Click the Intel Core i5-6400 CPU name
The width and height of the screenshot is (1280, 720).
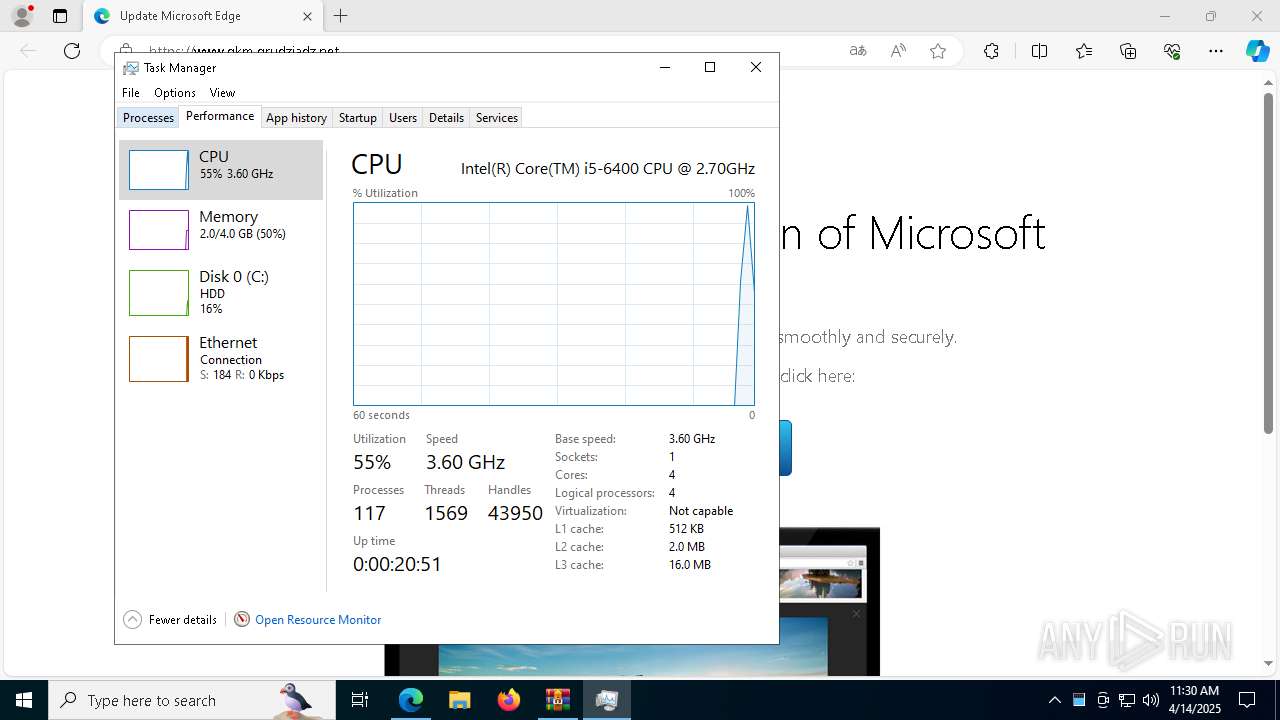pos(608,169)
